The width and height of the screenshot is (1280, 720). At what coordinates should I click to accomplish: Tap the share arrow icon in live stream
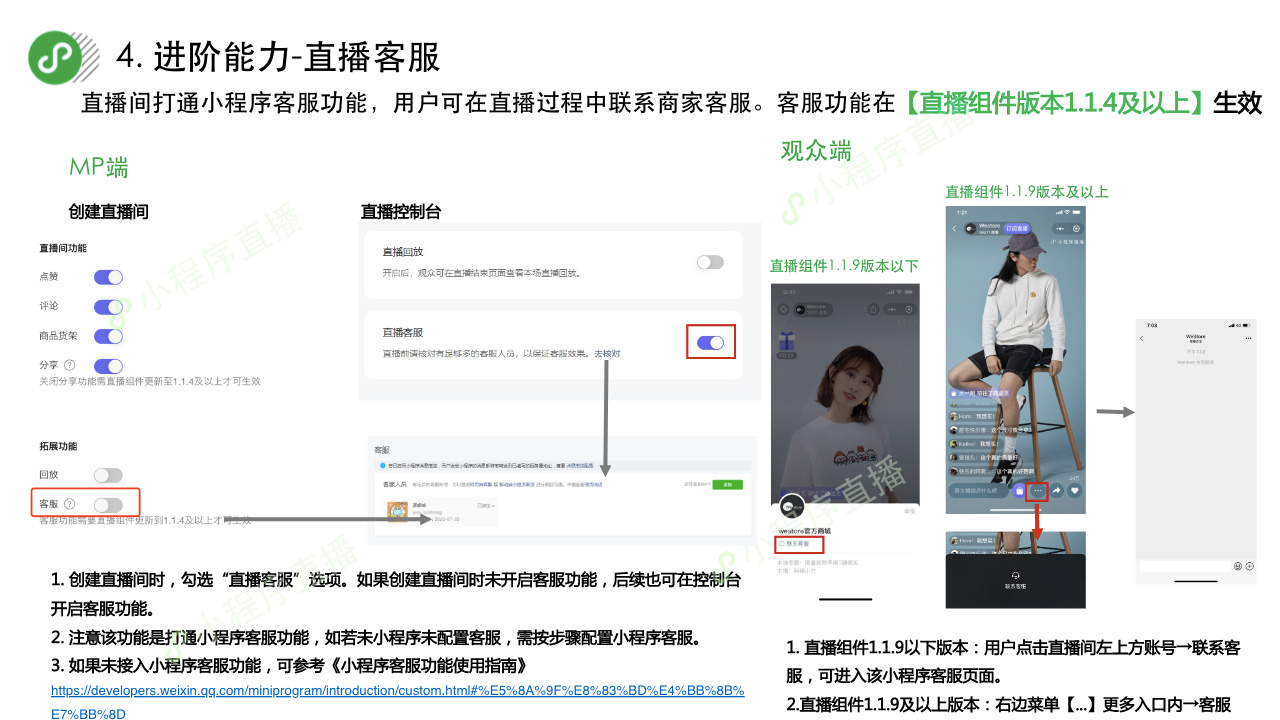point(1056,491)
